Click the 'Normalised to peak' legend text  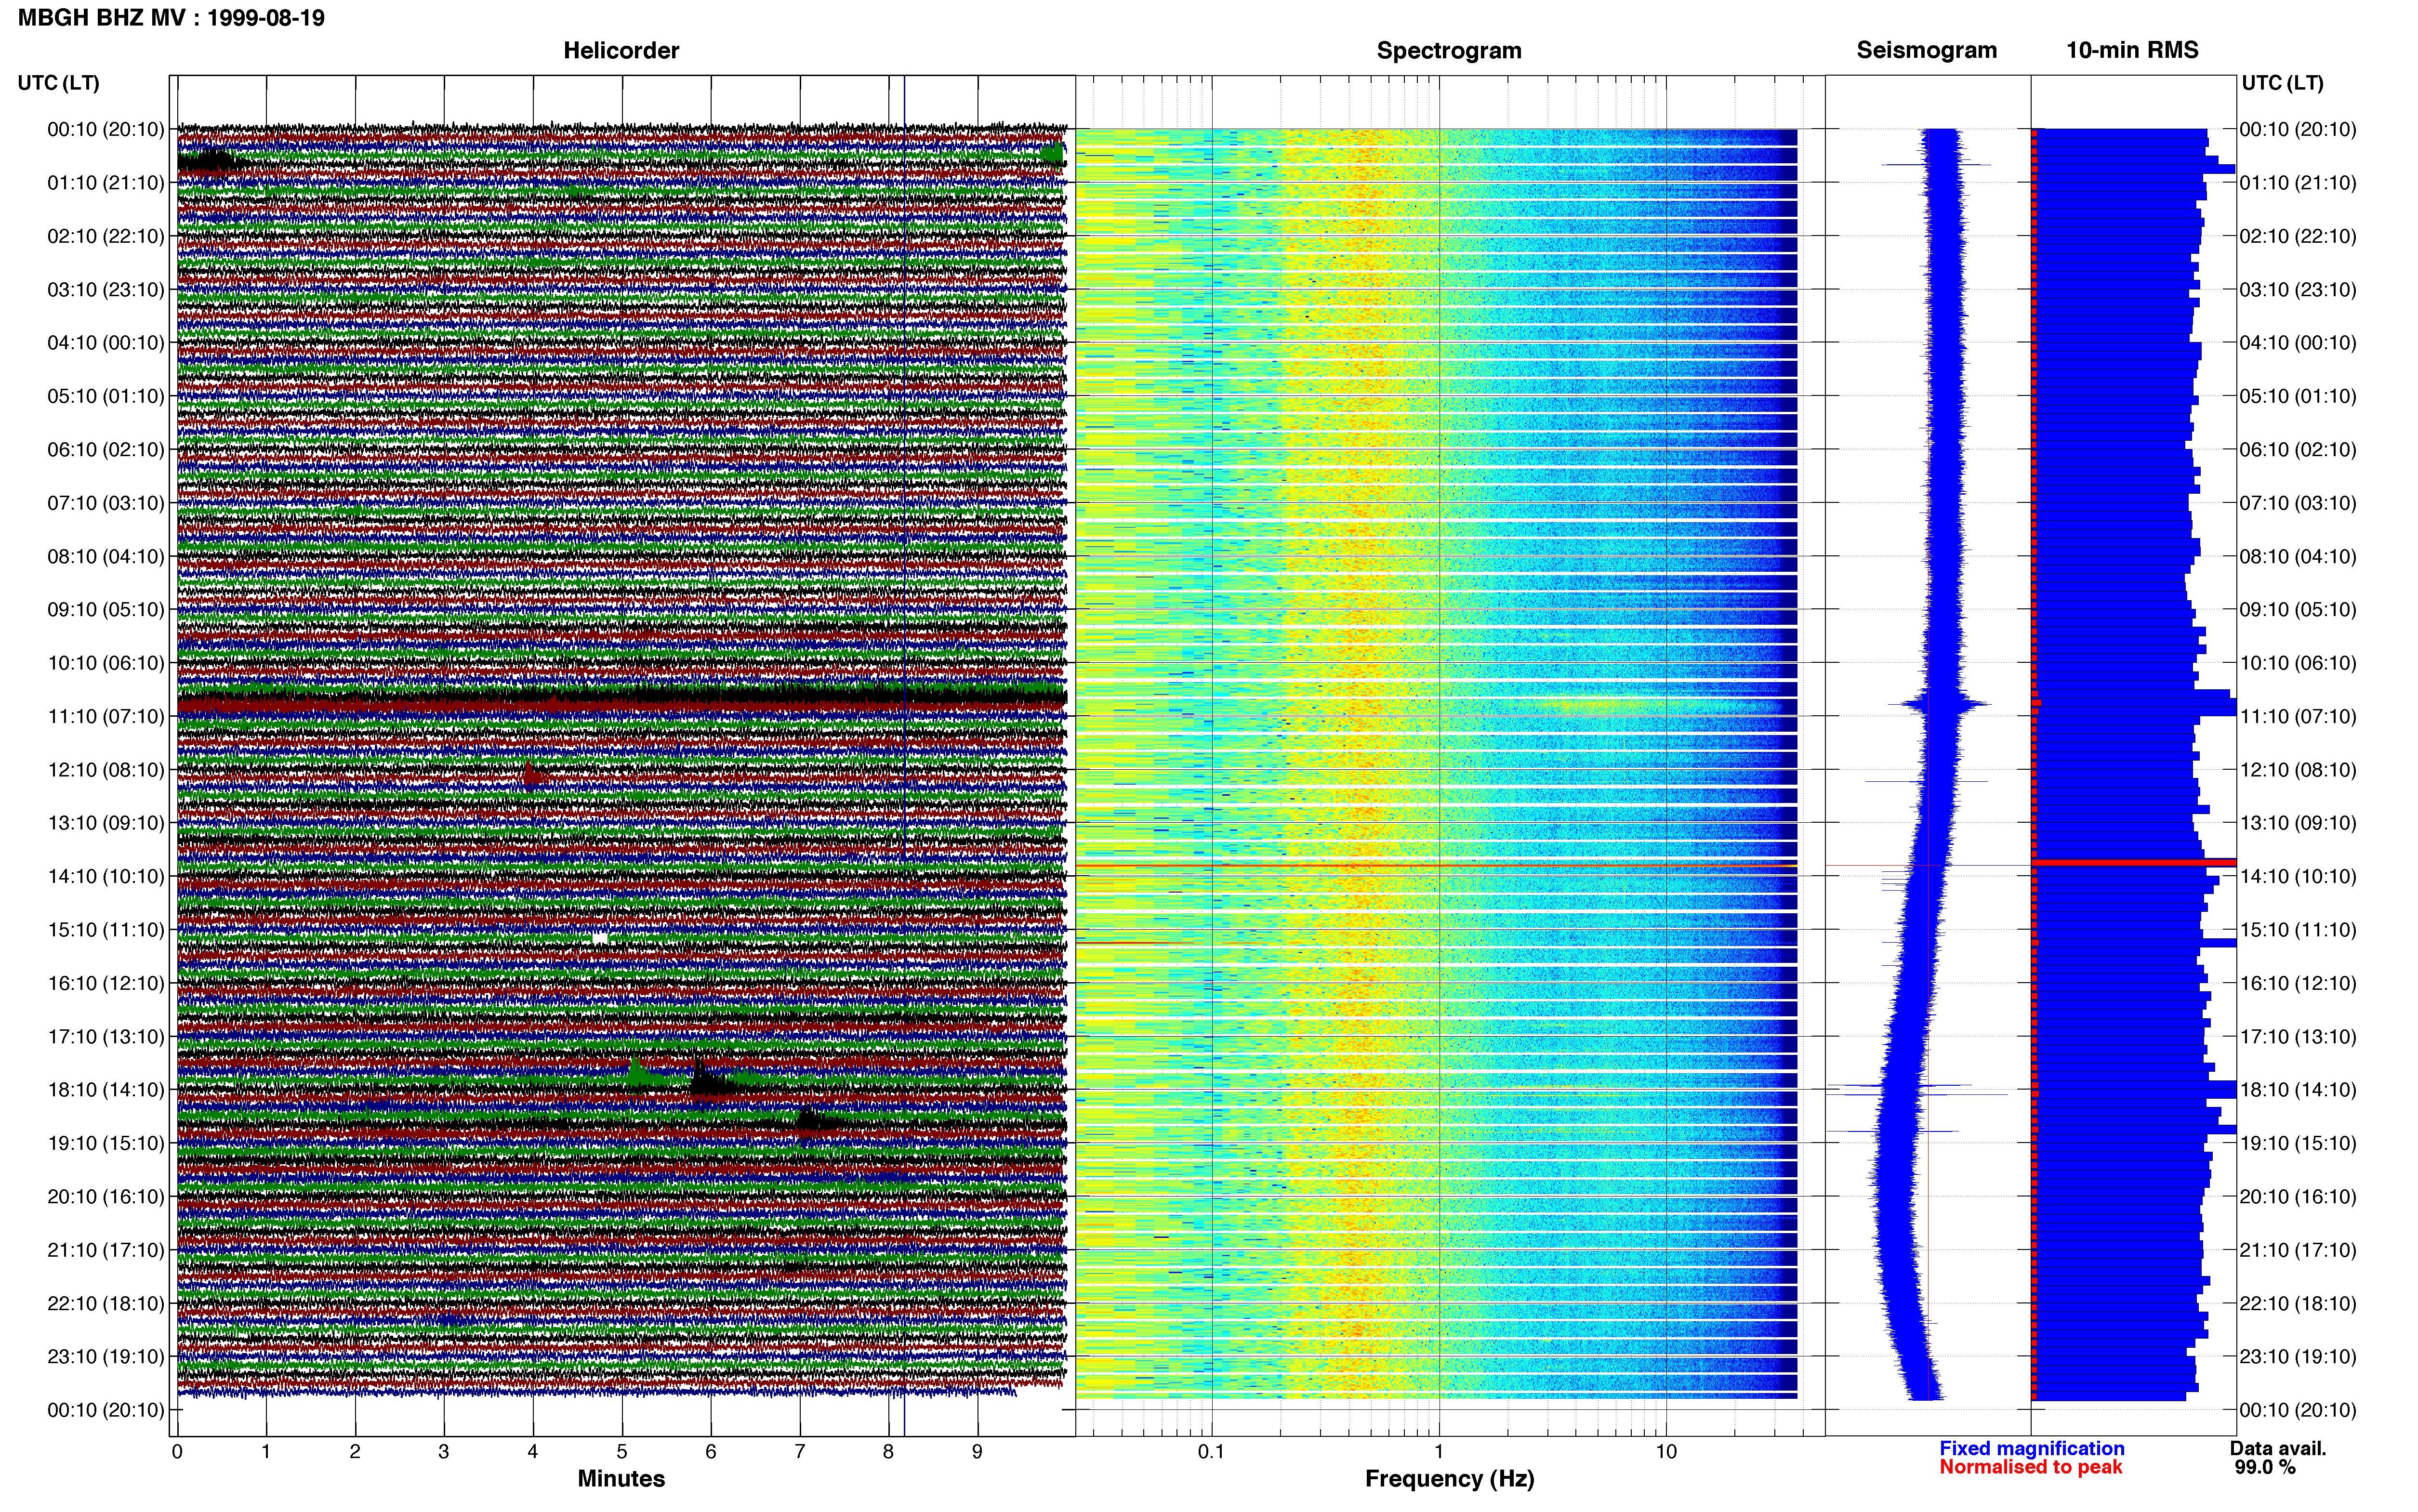click(2030, 1467)
